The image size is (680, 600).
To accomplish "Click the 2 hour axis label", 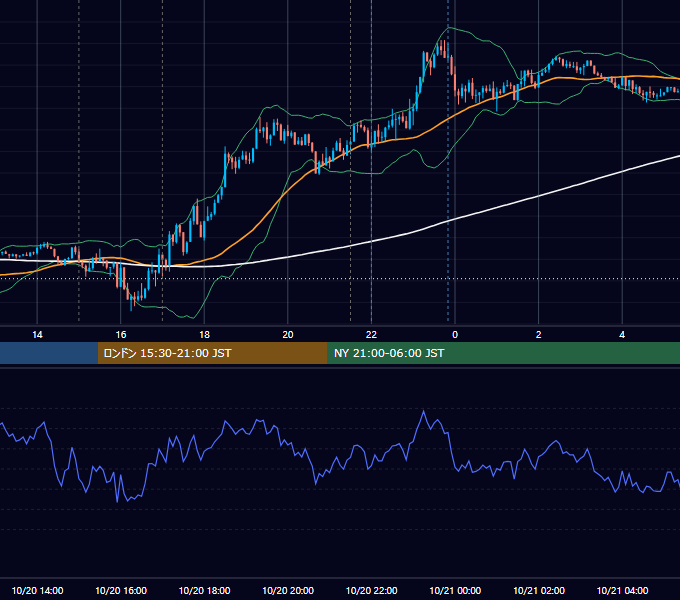I will tap(539, 335).
